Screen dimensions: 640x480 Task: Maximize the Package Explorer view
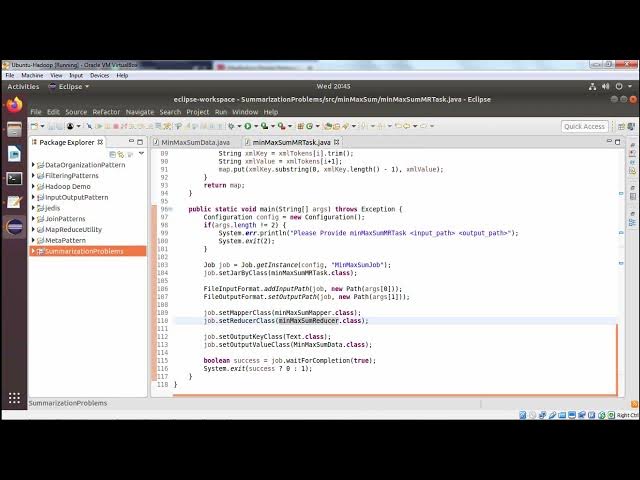tap(140, 142)
